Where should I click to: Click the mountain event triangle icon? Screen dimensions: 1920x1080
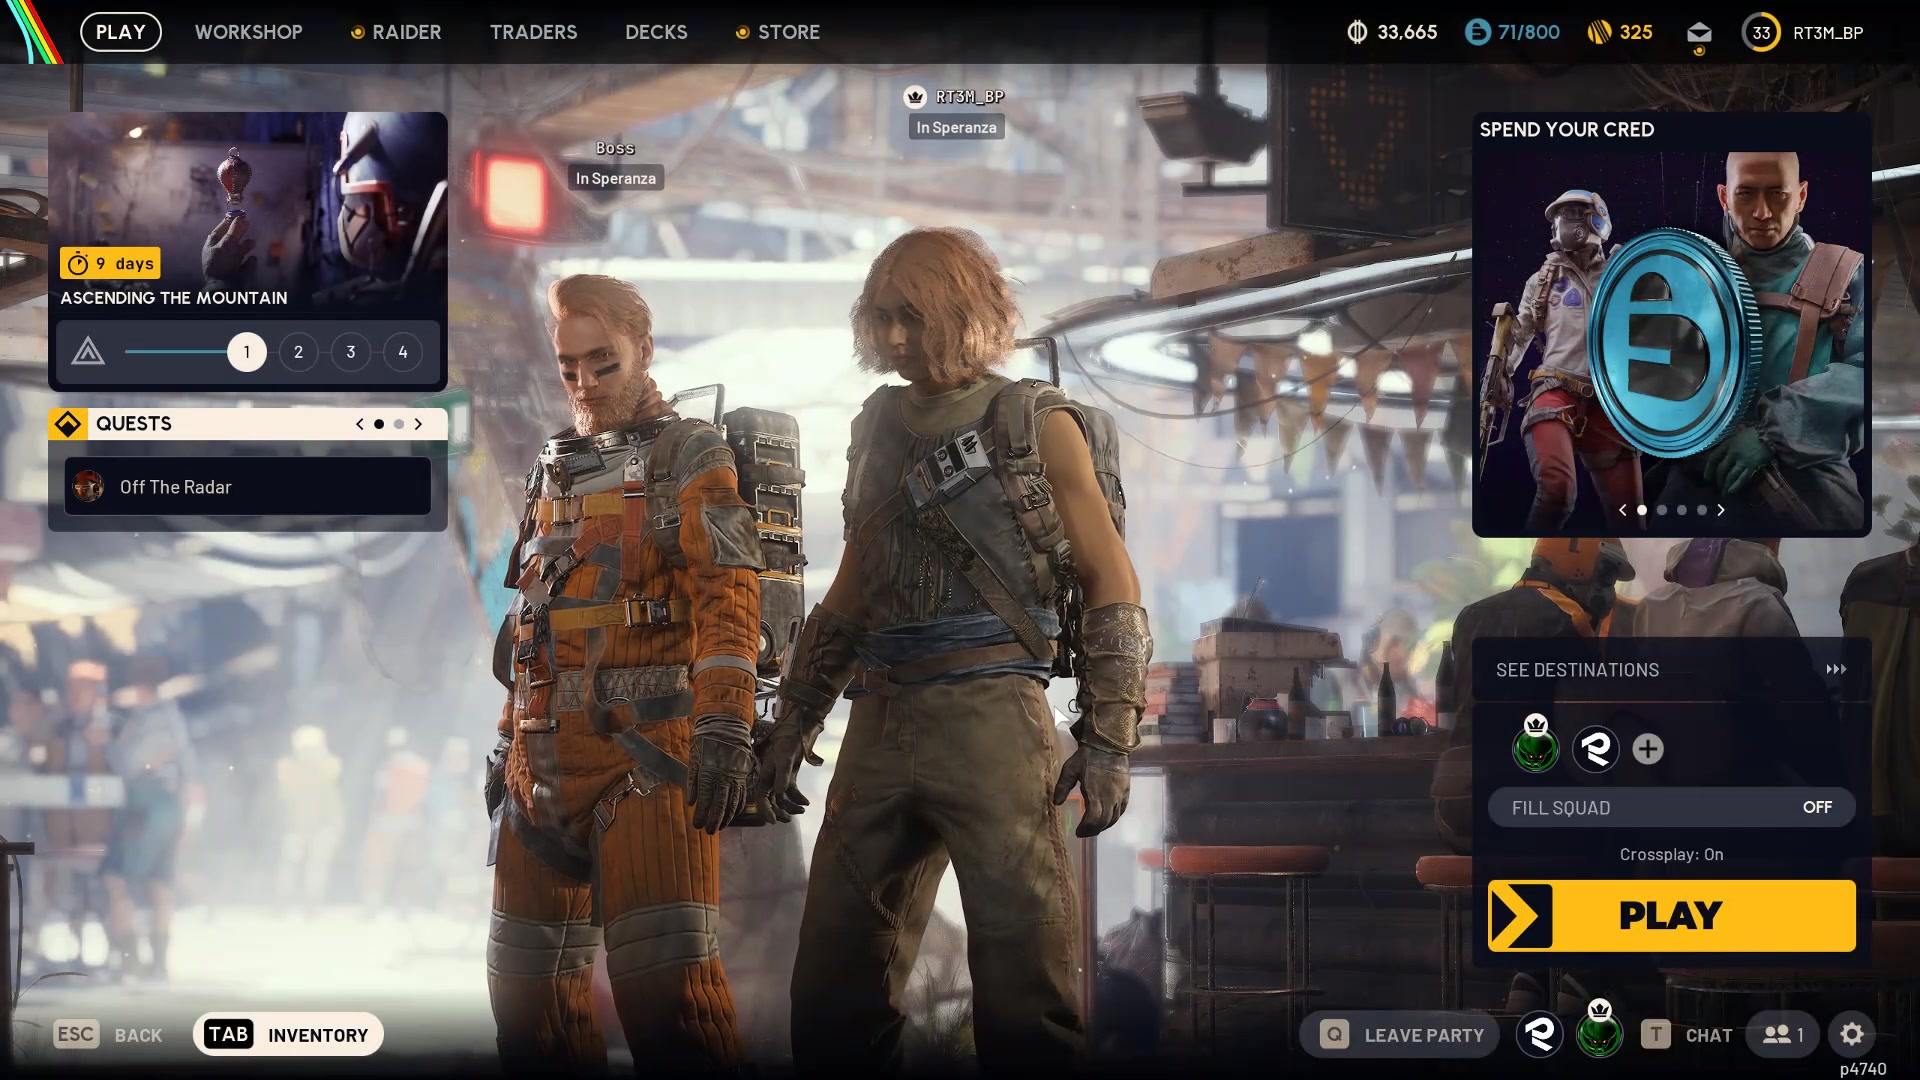(88, 351)
